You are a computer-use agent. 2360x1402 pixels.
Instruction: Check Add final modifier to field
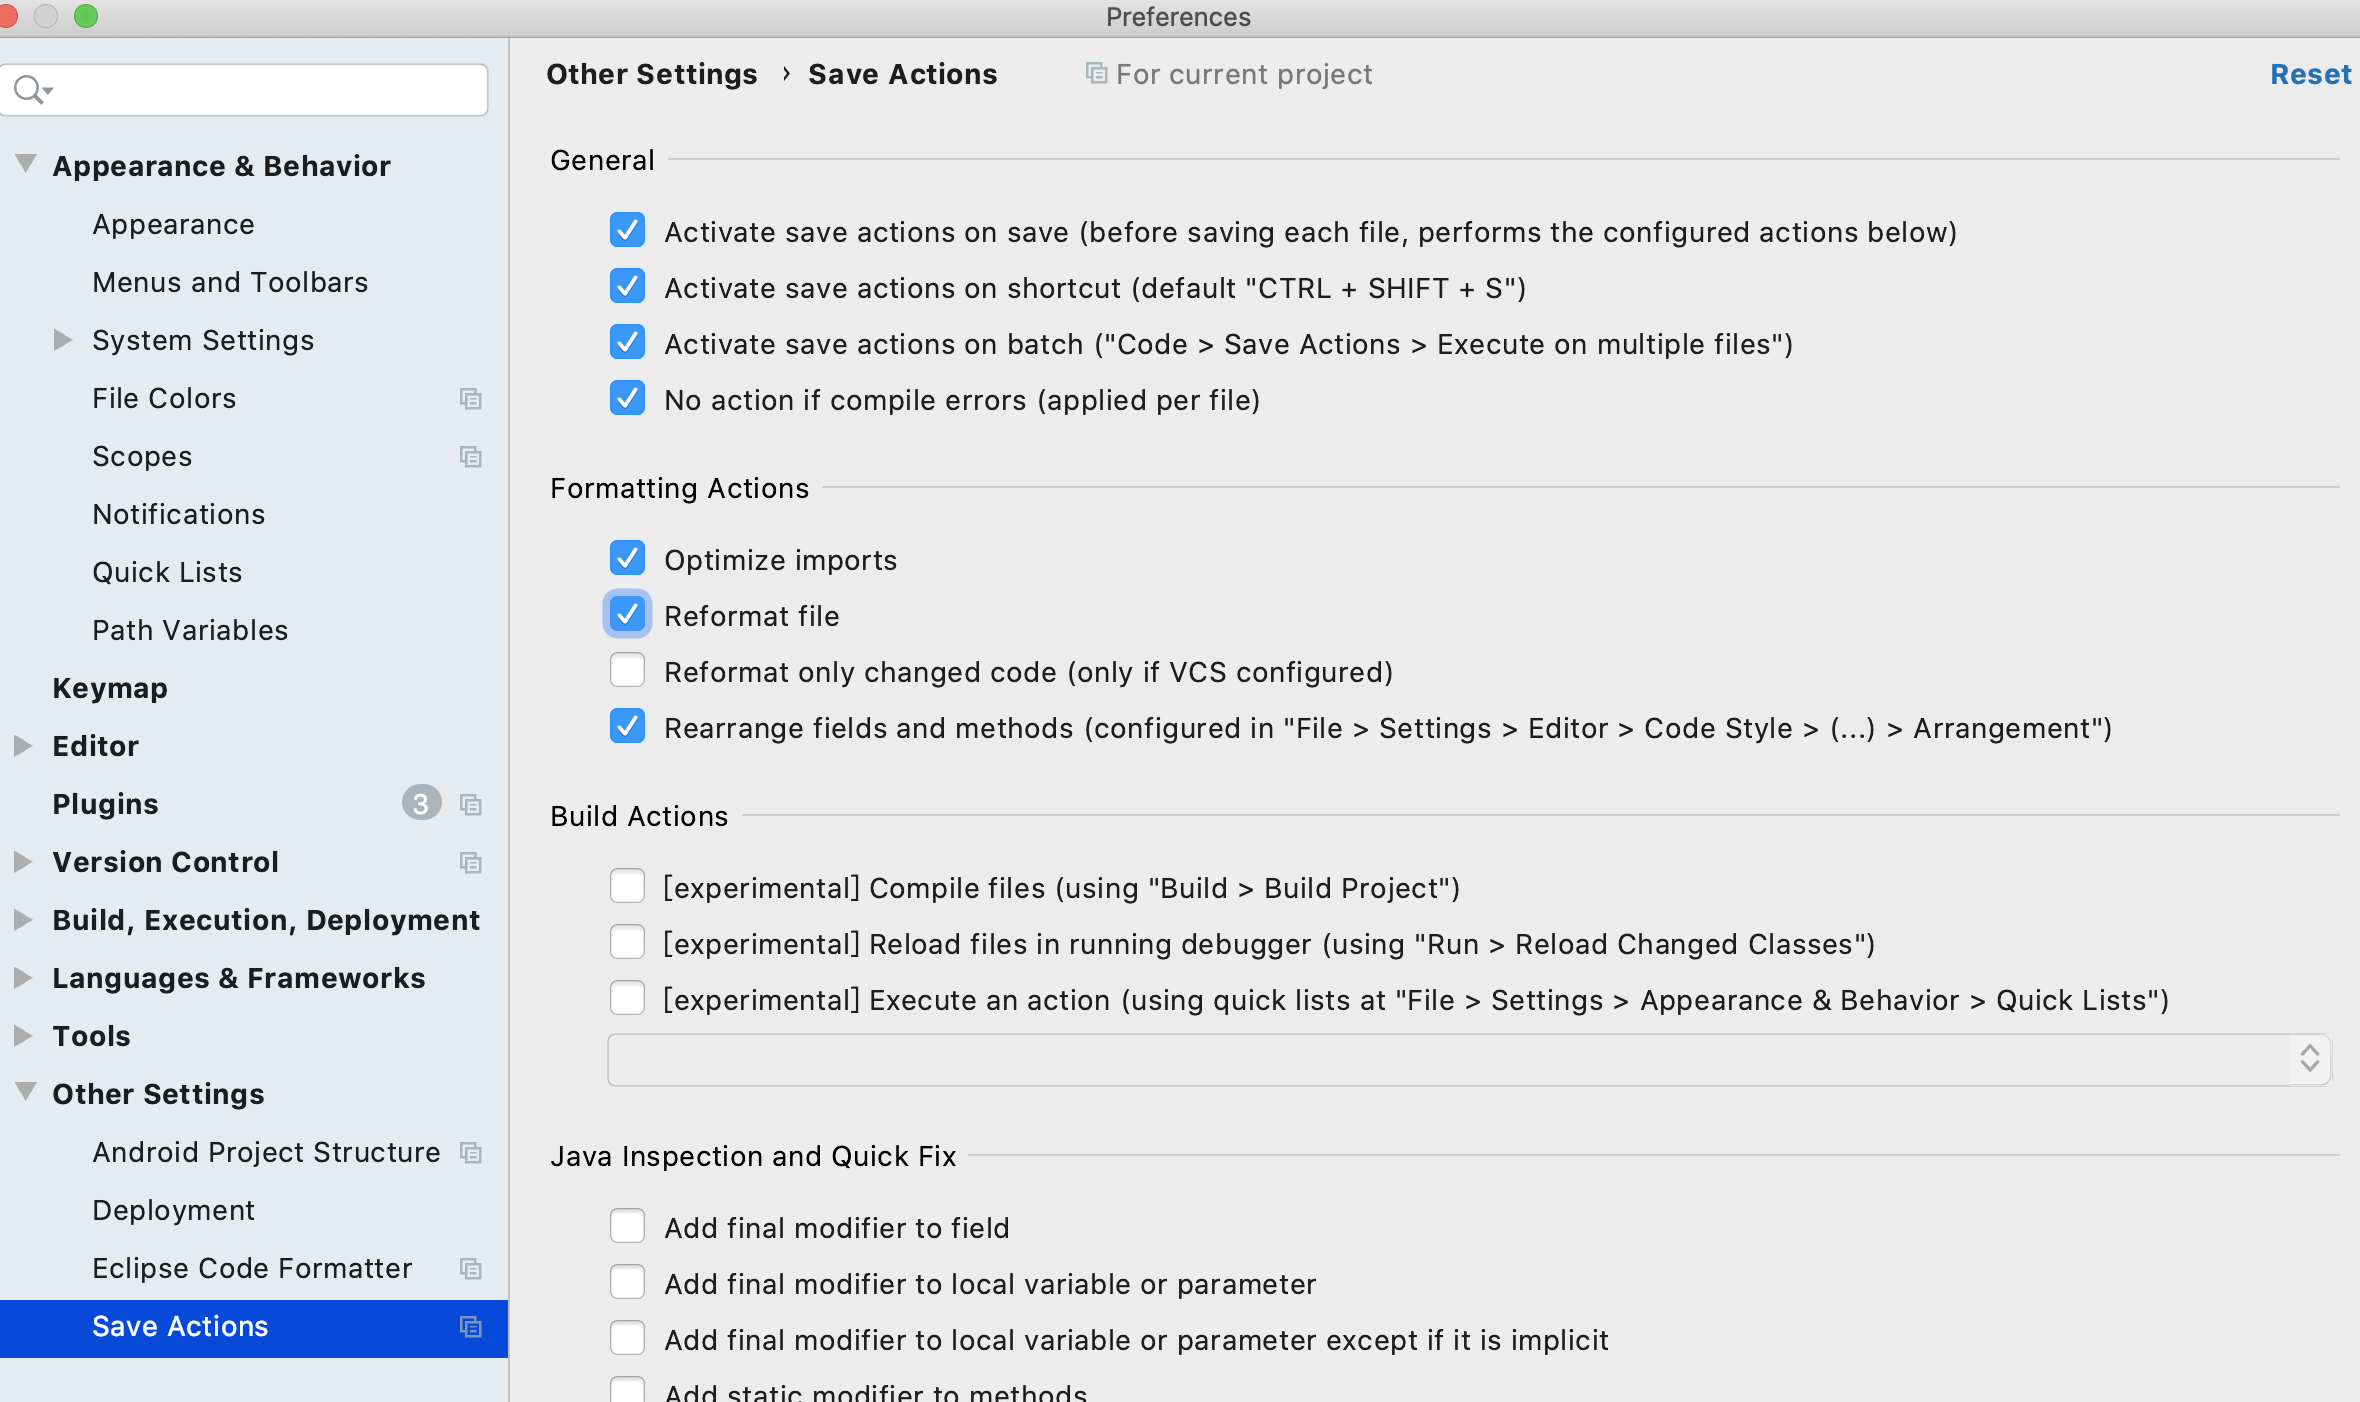tap(627, 1226)
